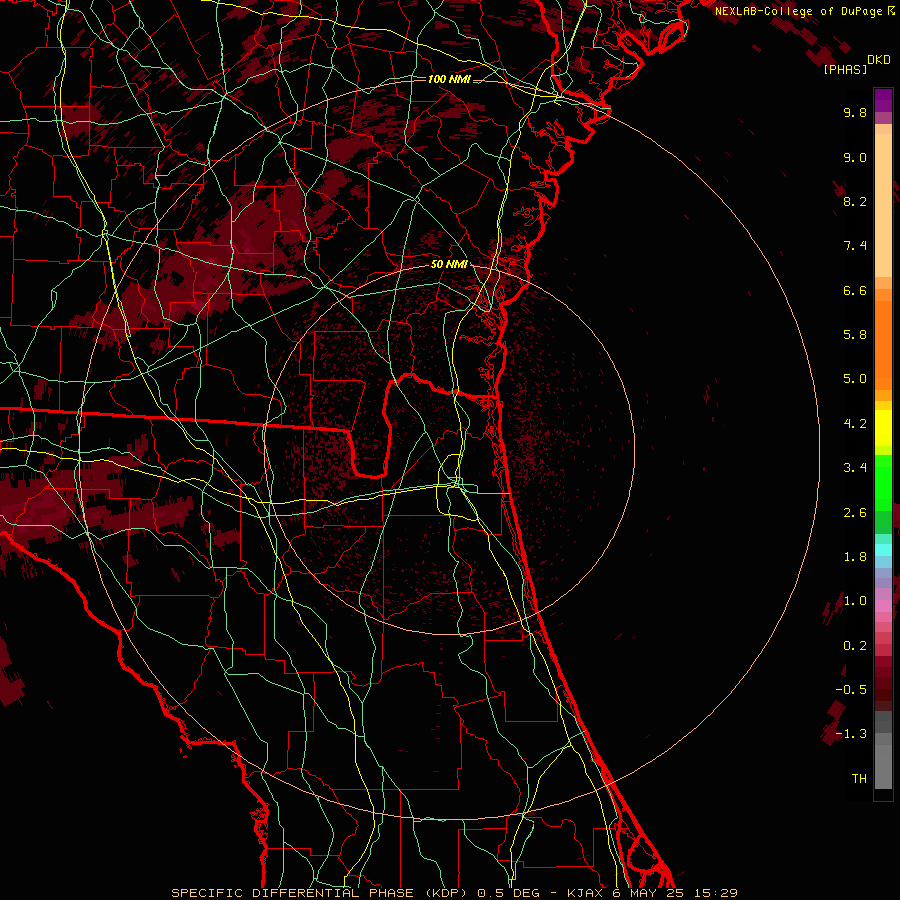Viewport: 900px width, 900px height.
Task: Select the 8.2 value on the color scale
Action: pos(855,201)
